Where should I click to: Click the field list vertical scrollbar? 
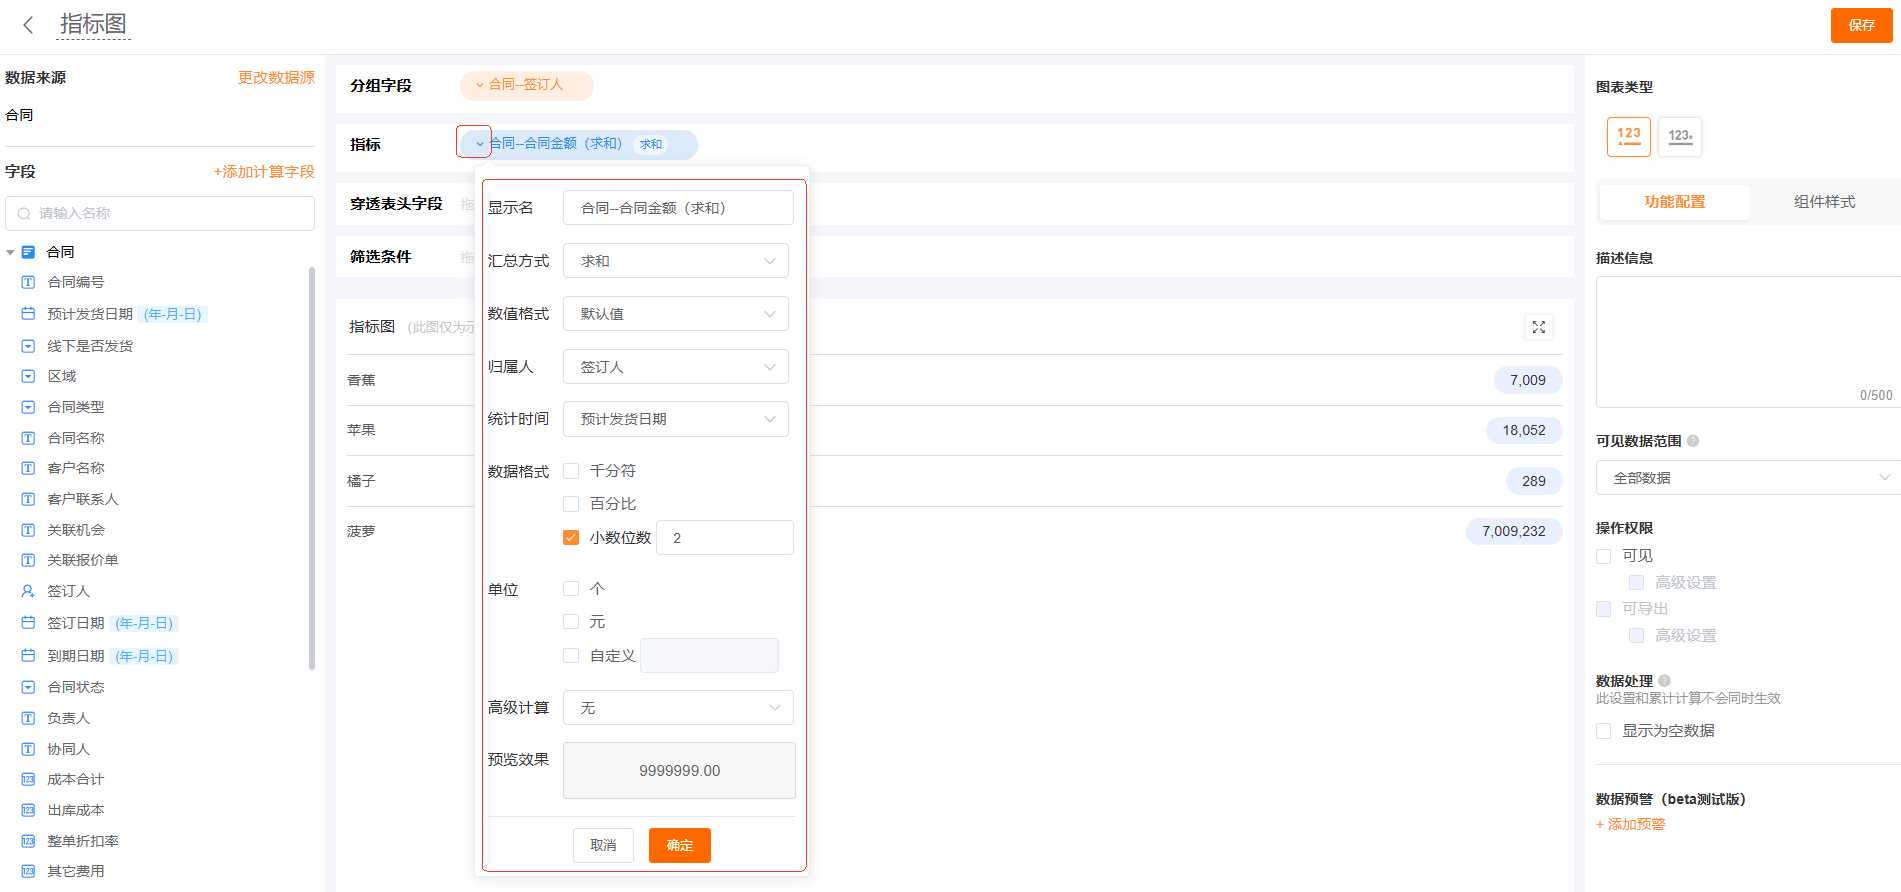coord(312,470)
